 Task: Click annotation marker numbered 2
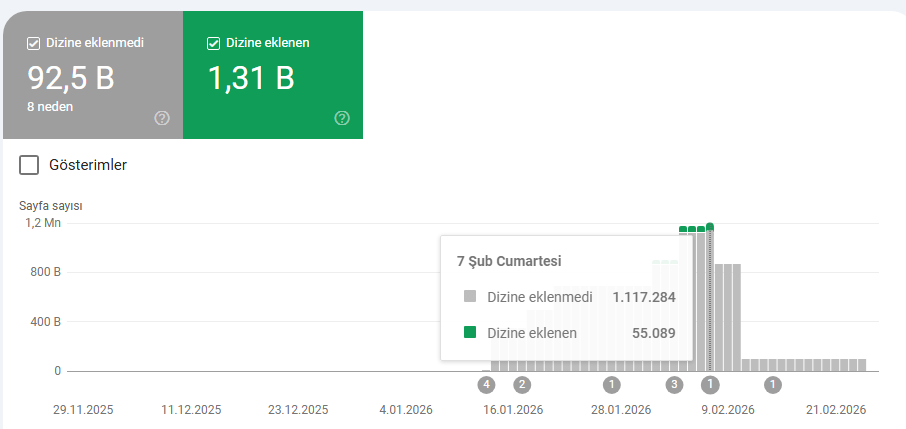coord(522,384)
